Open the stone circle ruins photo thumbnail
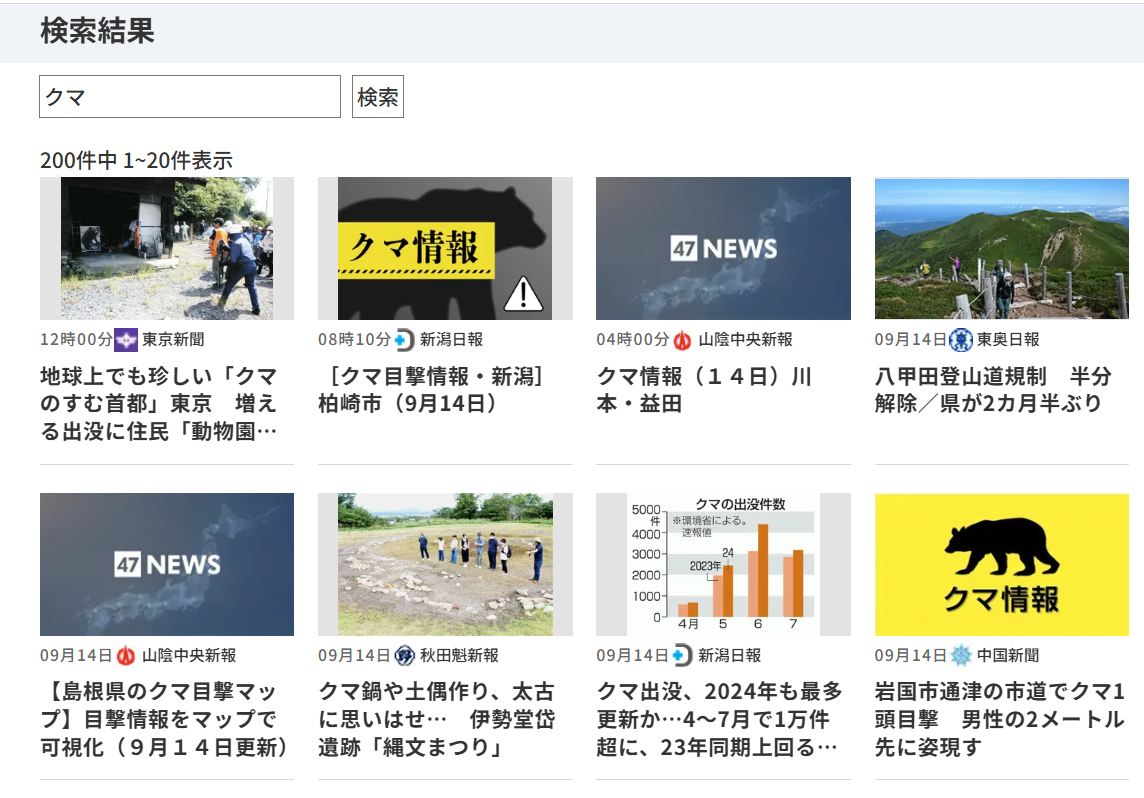Viewport: 1144px width, 798px height. [x=445, y=564]
